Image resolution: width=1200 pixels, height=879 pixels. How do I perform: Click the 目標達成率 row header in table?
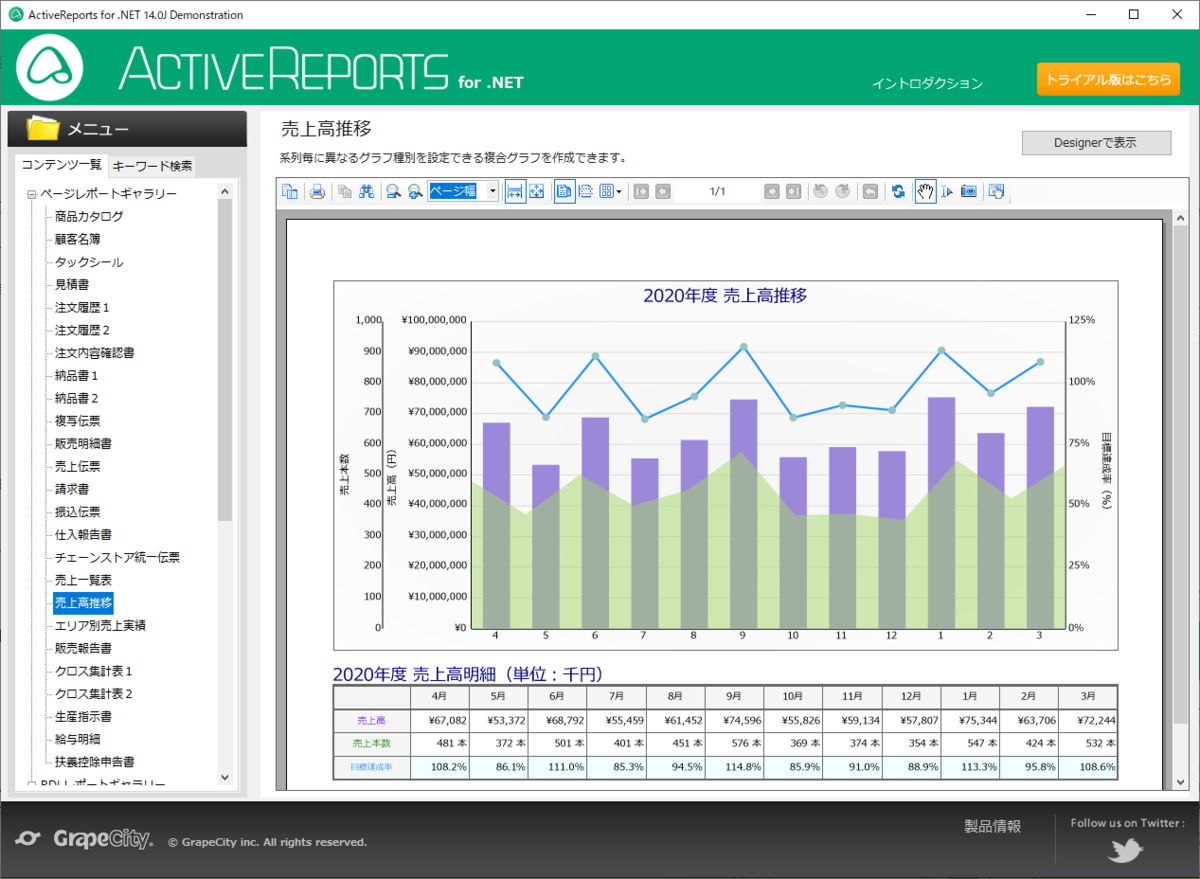pyautogui.click(x=371, y=767)
